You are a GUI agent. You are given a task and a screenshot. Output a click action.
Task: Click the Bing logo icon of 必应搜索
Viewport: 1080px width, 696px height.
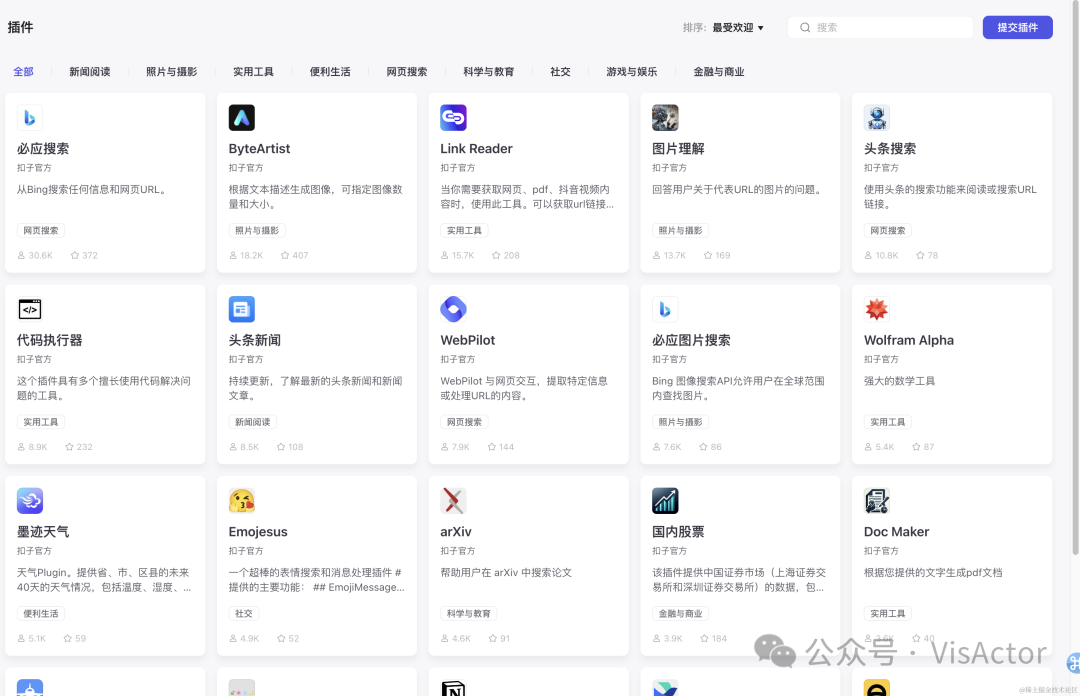click(x=30, y=118)
